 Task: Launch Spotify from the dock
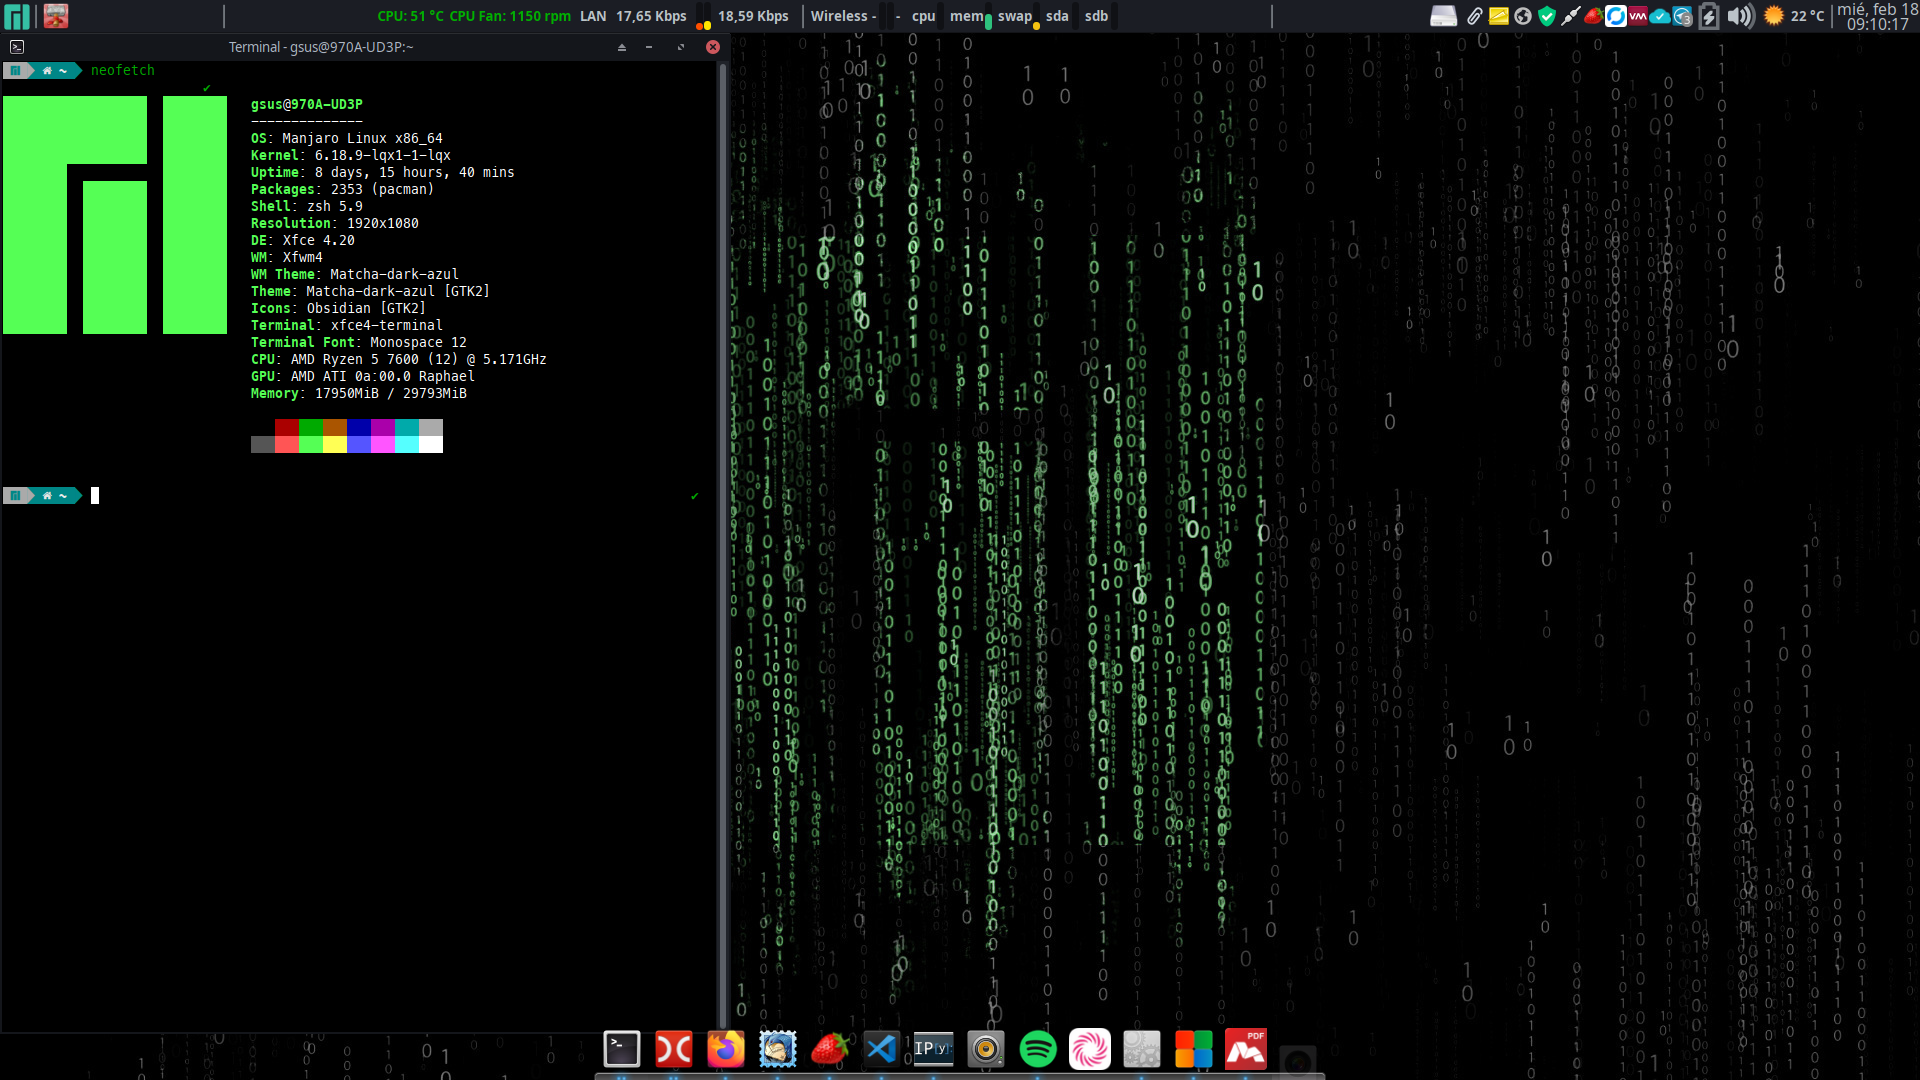click(1038, 1049)
